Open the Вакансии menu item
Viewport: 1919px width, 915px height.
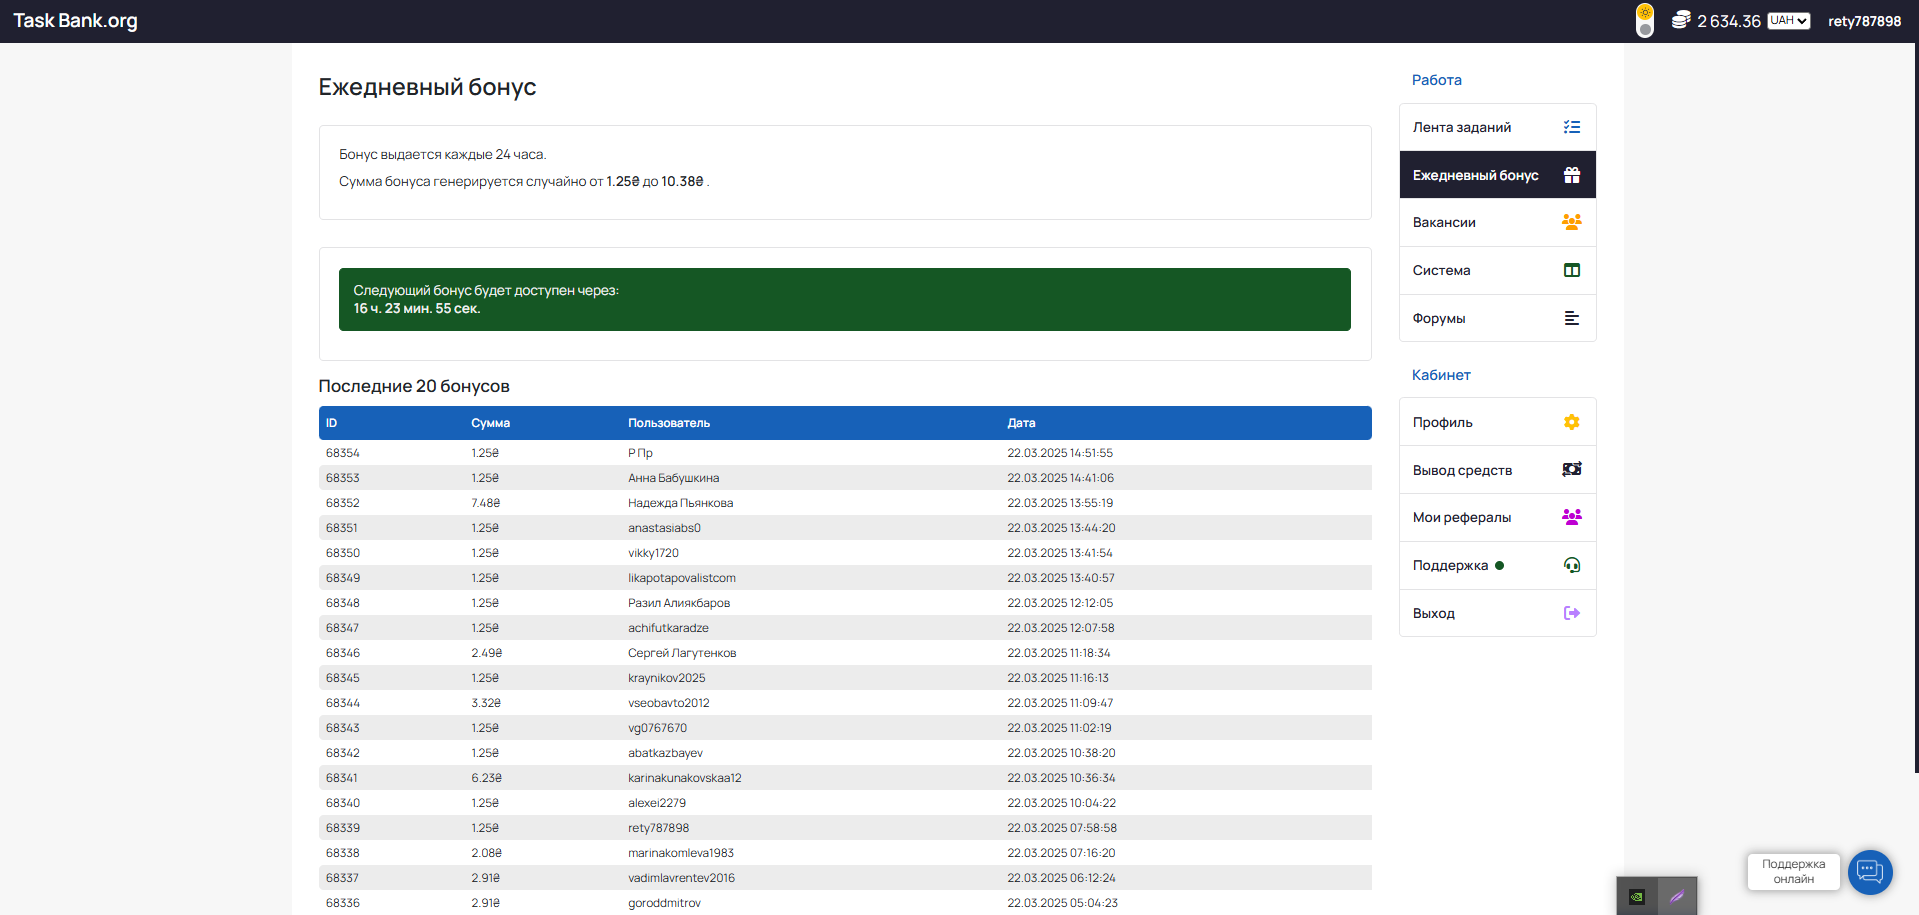[x=1497, y=222]
